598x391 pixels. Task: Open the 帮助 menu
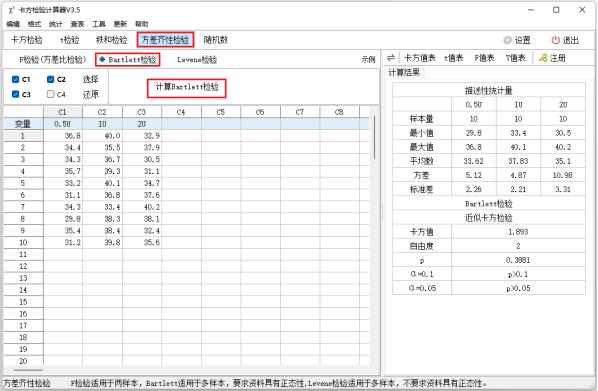point(141,24)
